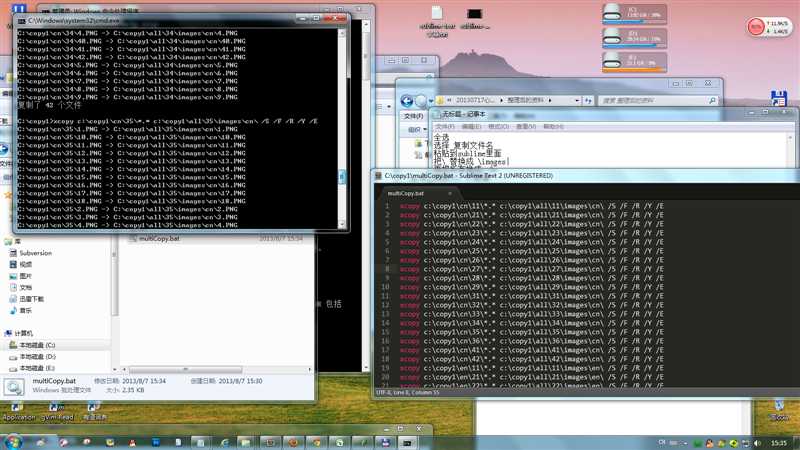The image size is (800, 450).
Task: Open Notepad 编辑(E) menu
Action: pos(471,126)
